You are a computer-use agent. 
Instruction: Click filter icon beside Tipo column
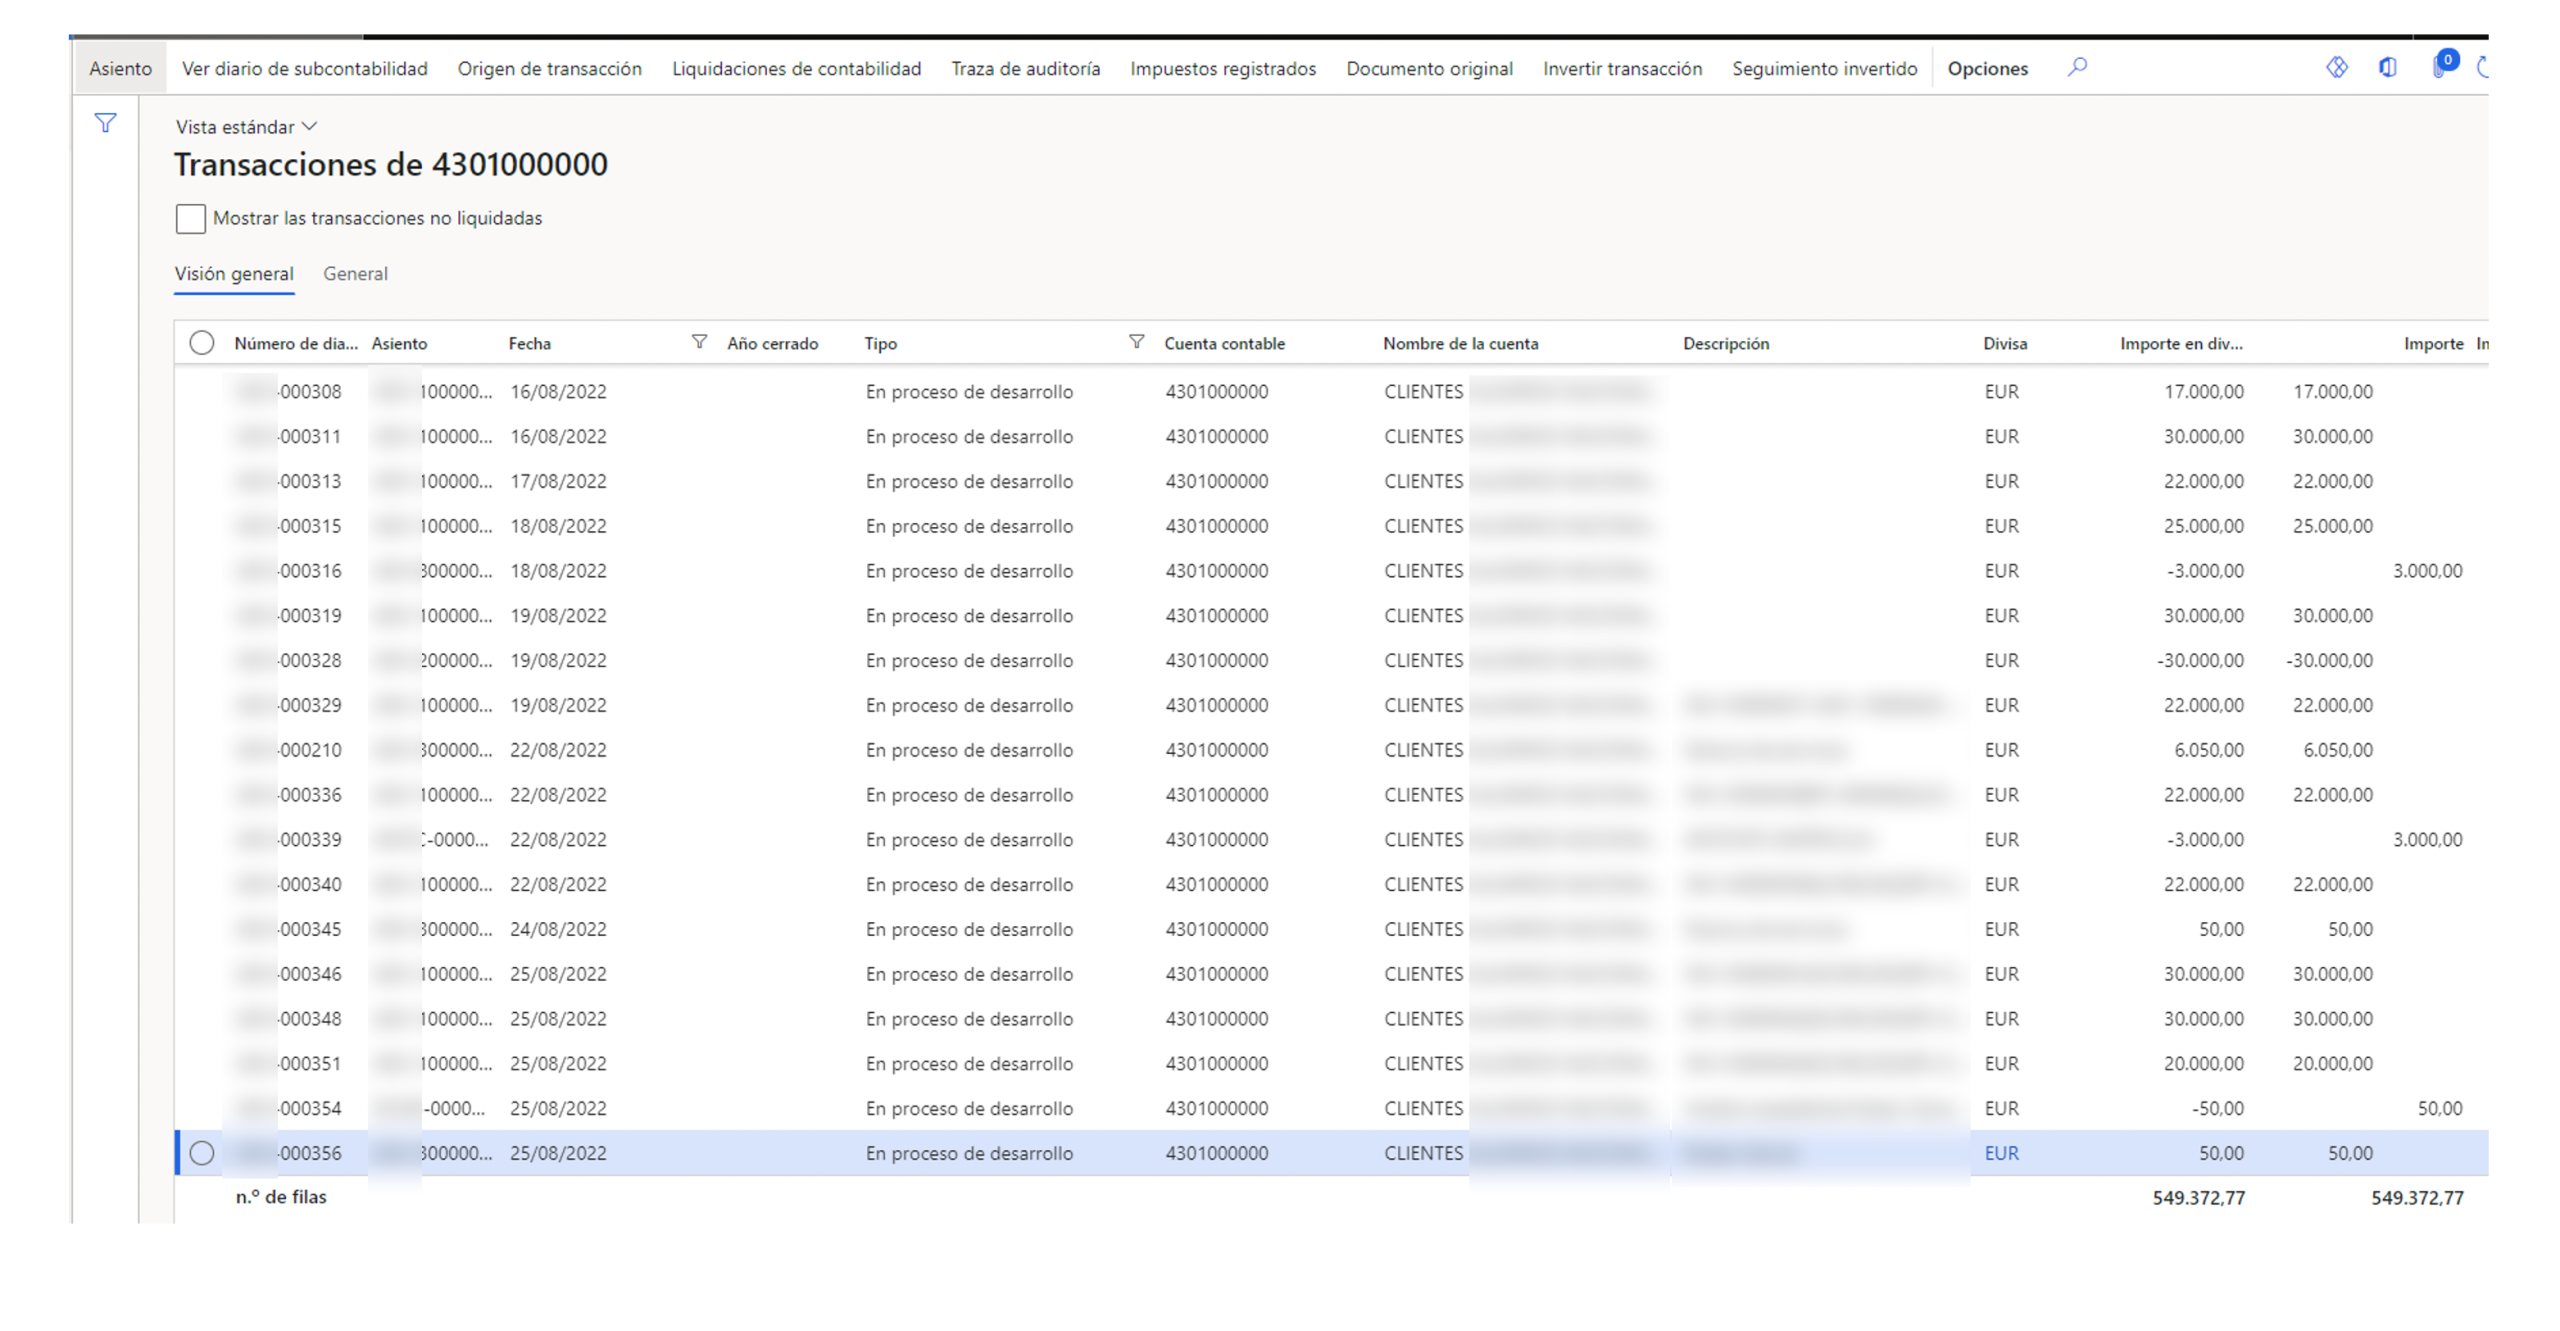coord(1136,342)
